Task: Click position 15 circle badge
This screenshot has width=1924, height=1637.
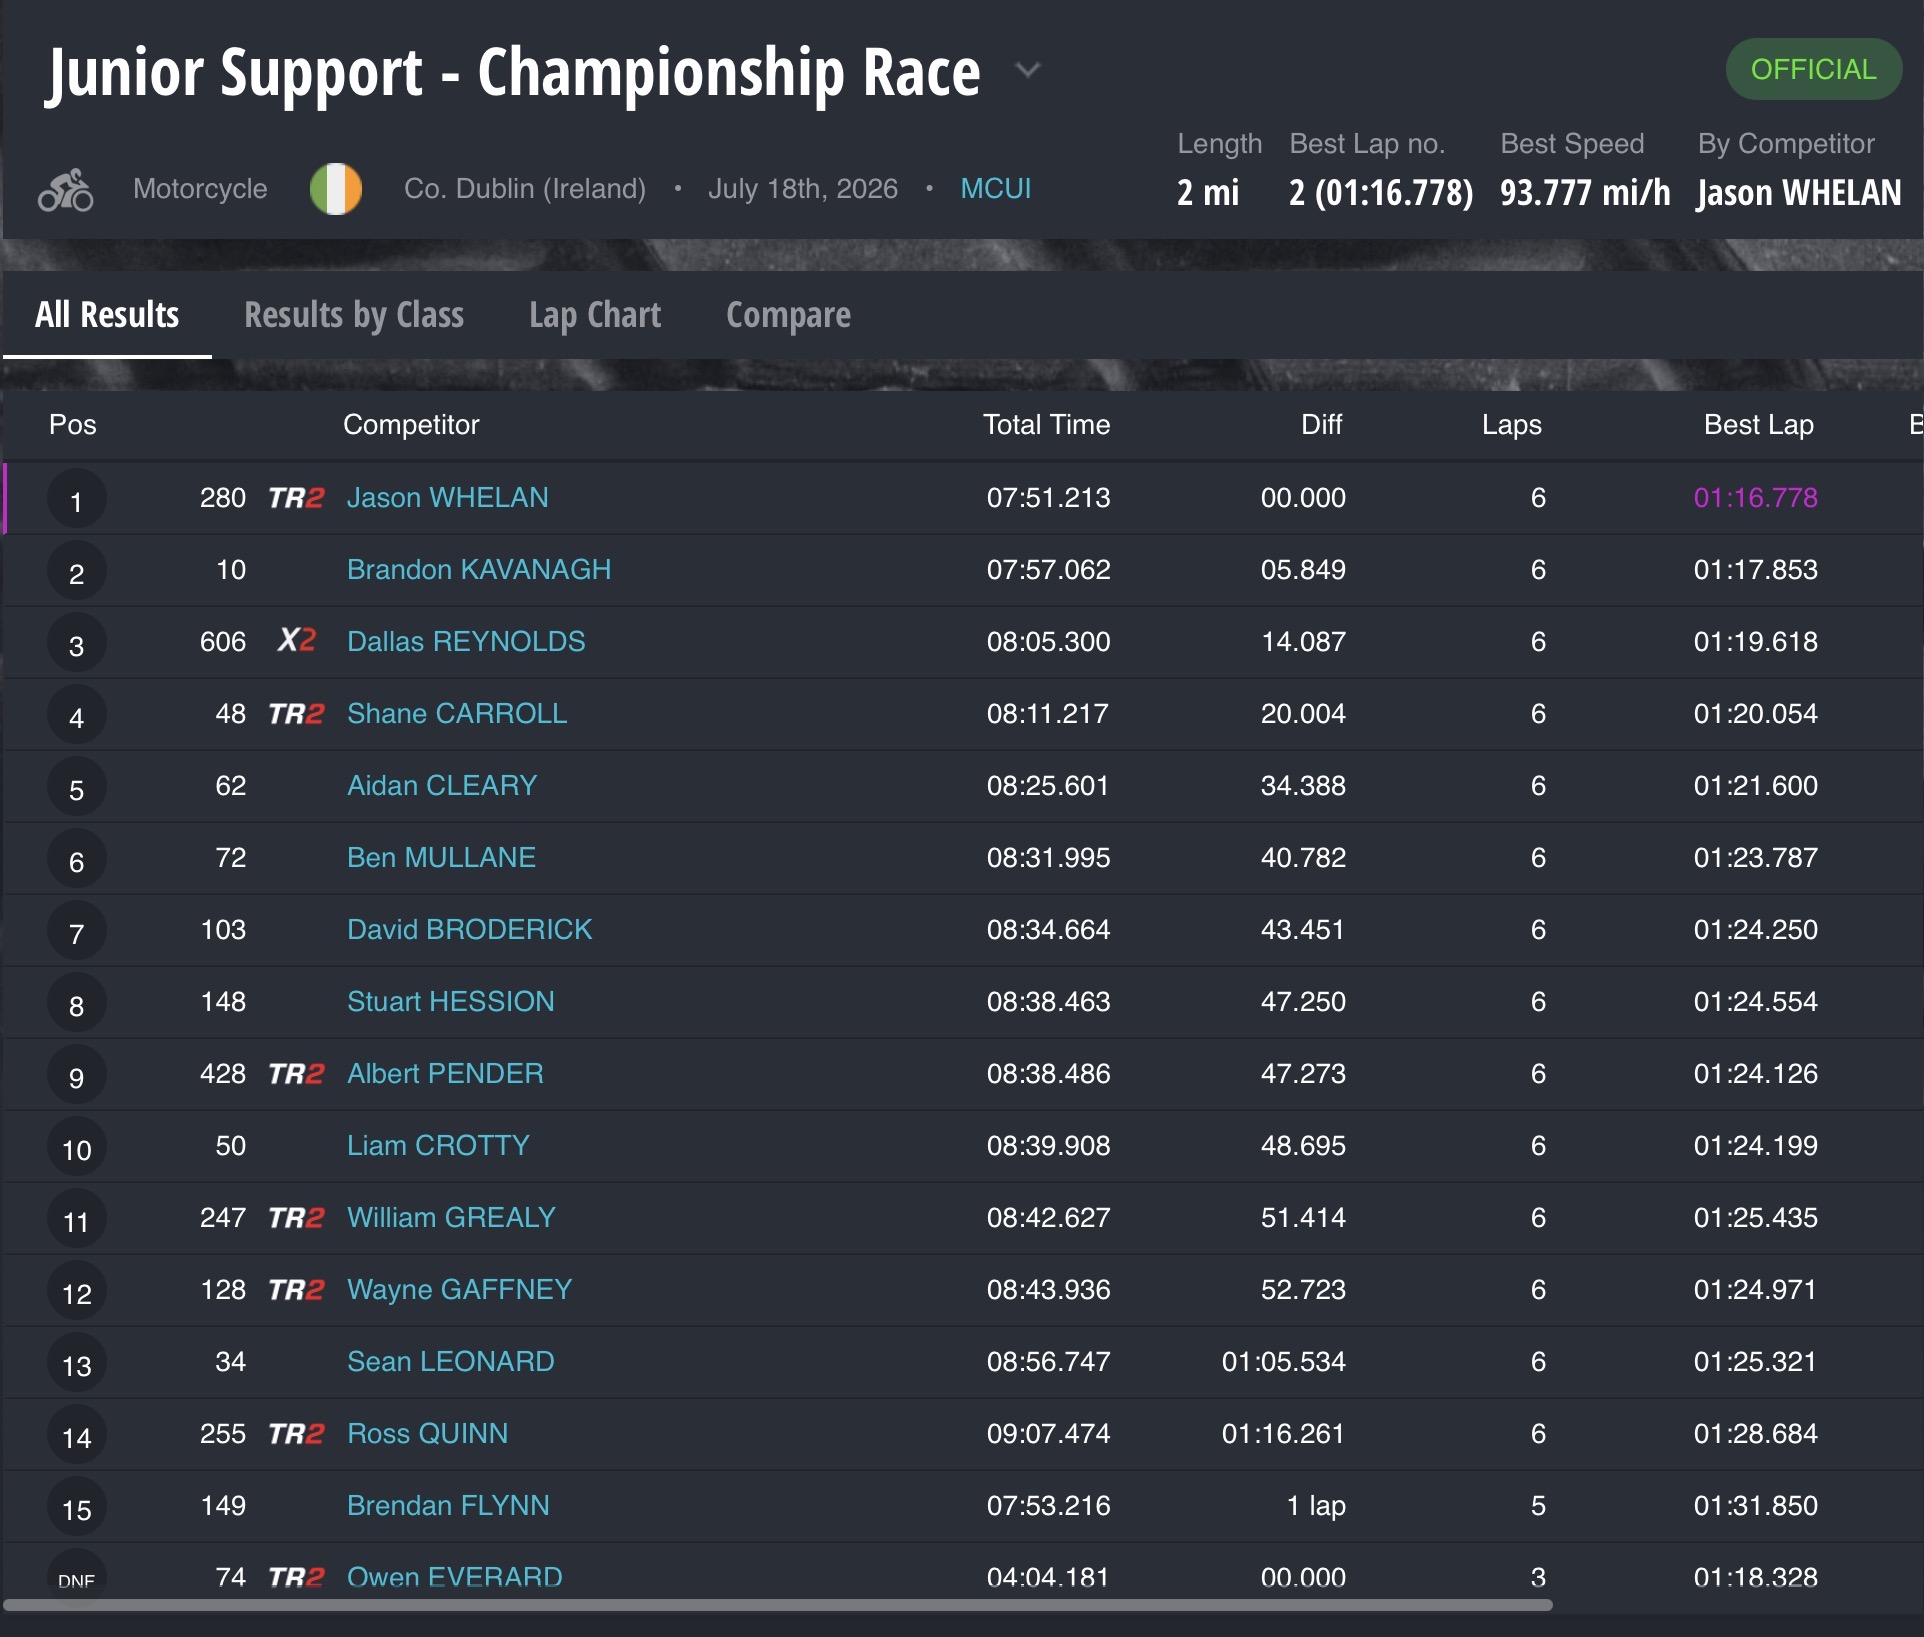Action: coord(76,1508)
